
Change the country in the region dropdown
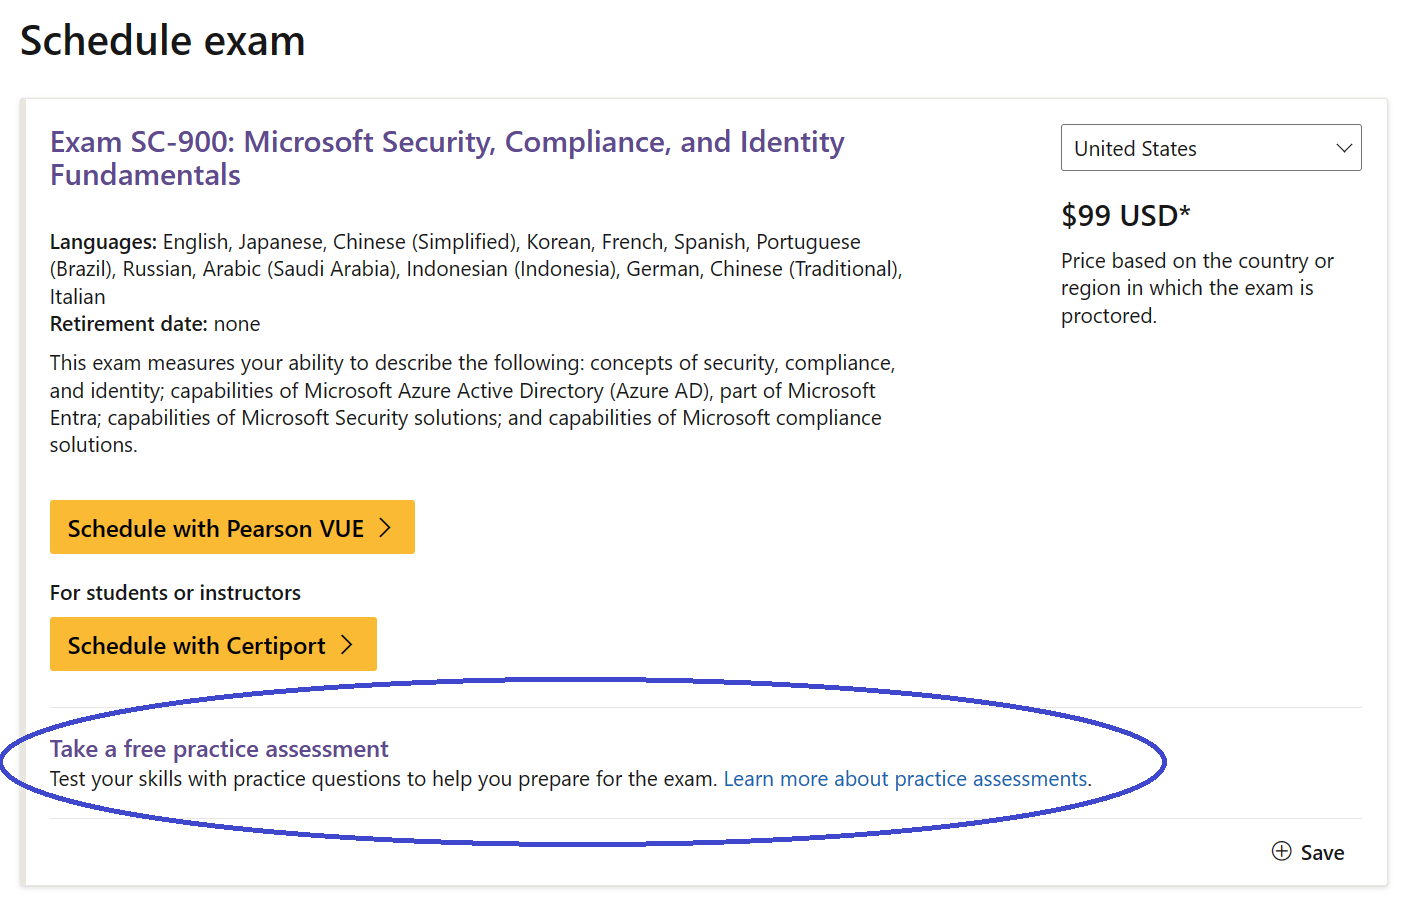pyautogui.click(x=1211, y=147)
